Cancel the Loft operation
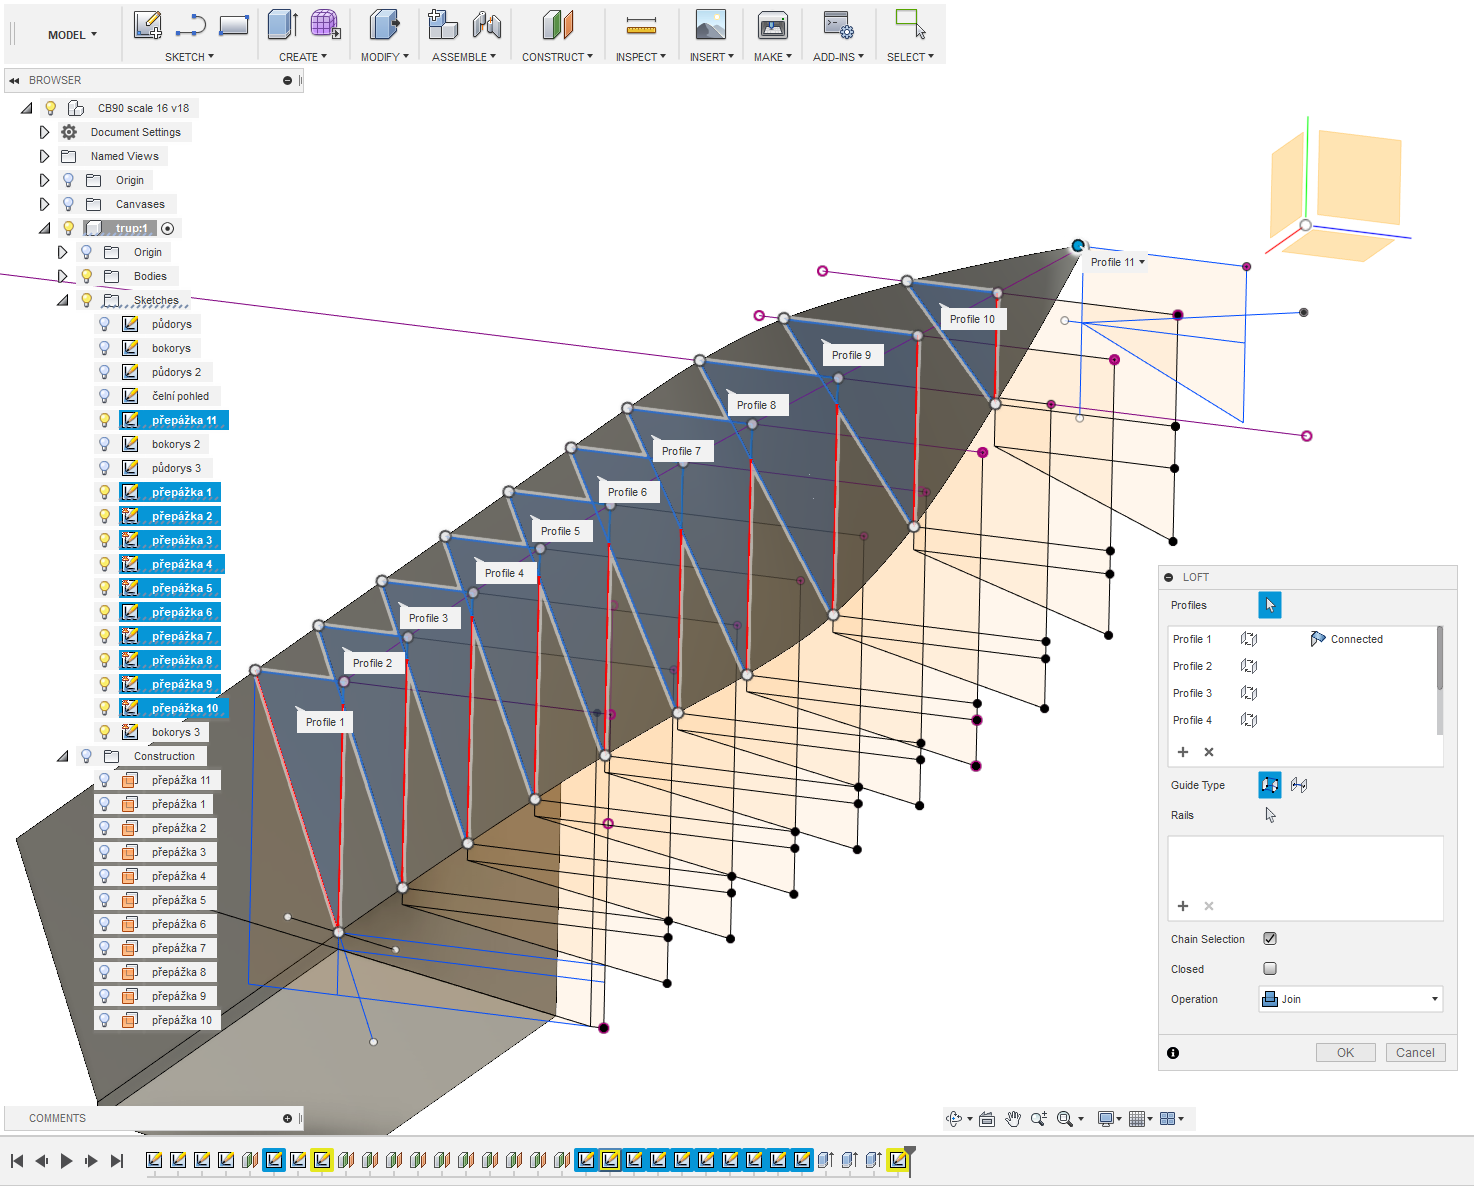Viewport: 1474px width, 1186px height. click(1415, 1053)
